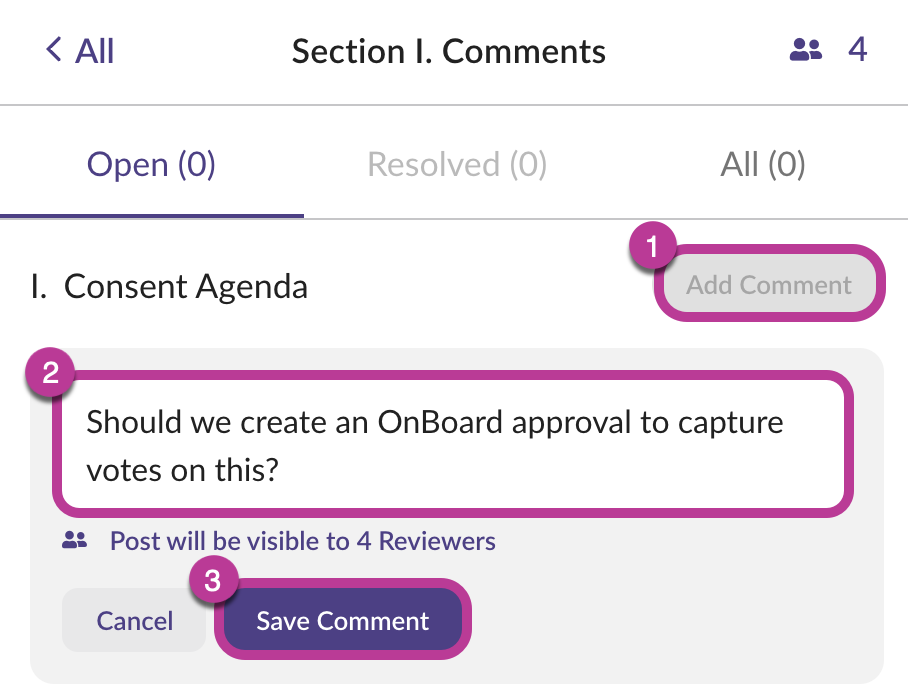Click the step 1 badge marker
908x700 pixels.
tap(652, 247)
